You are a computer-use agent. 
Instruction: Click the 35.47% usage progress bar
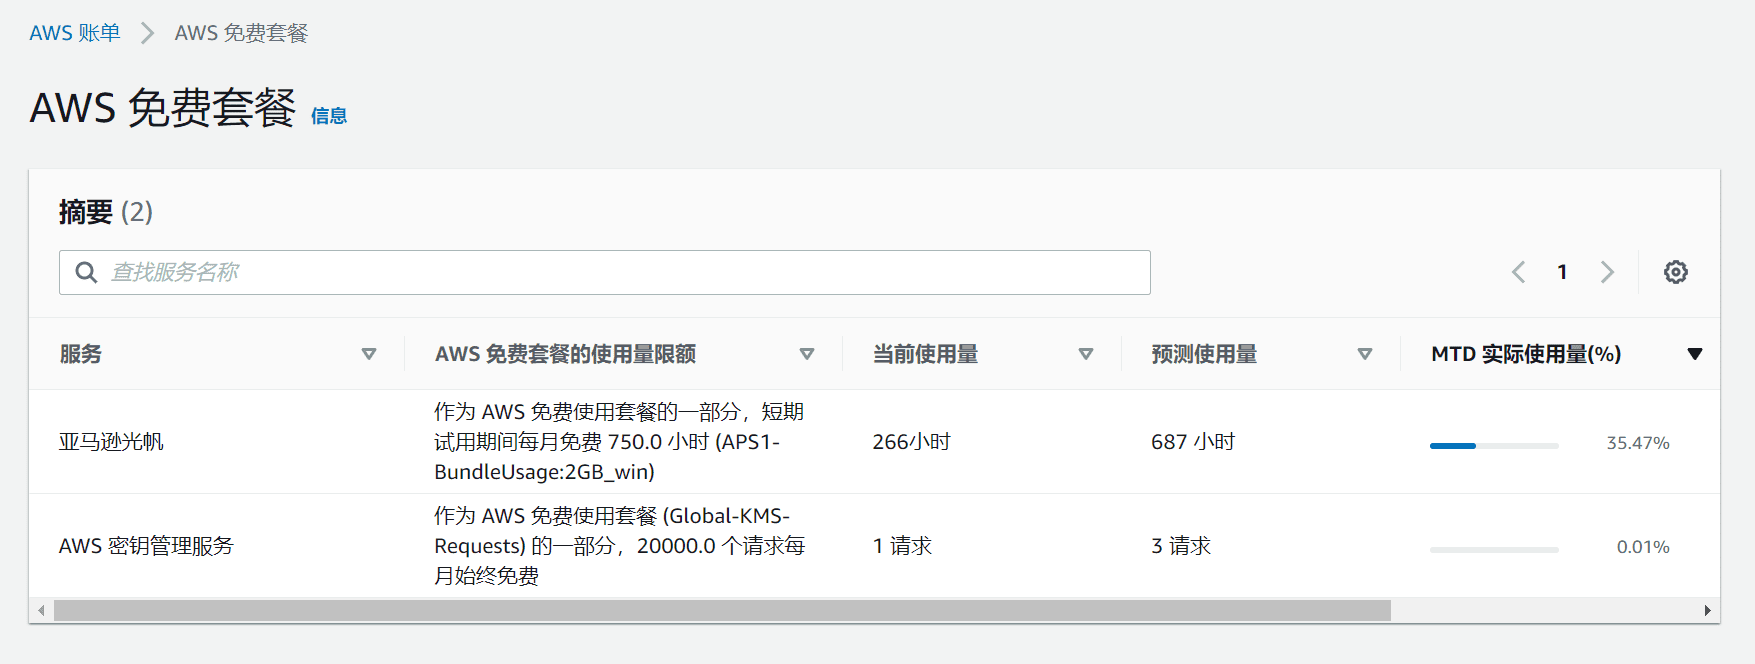[1494, 446]
